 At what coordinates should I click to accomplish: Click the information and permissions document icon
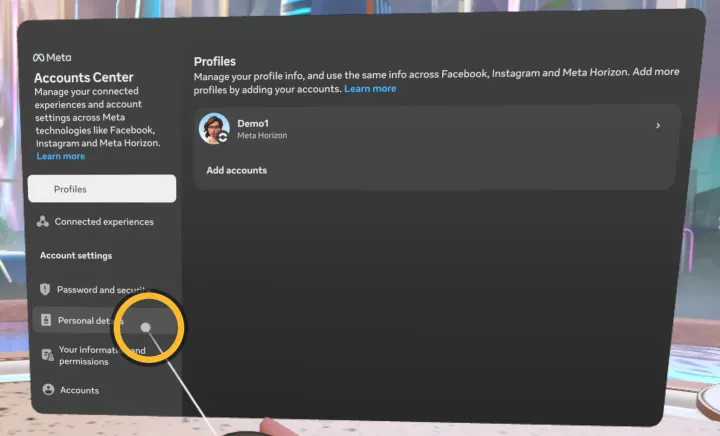point(47,355)
